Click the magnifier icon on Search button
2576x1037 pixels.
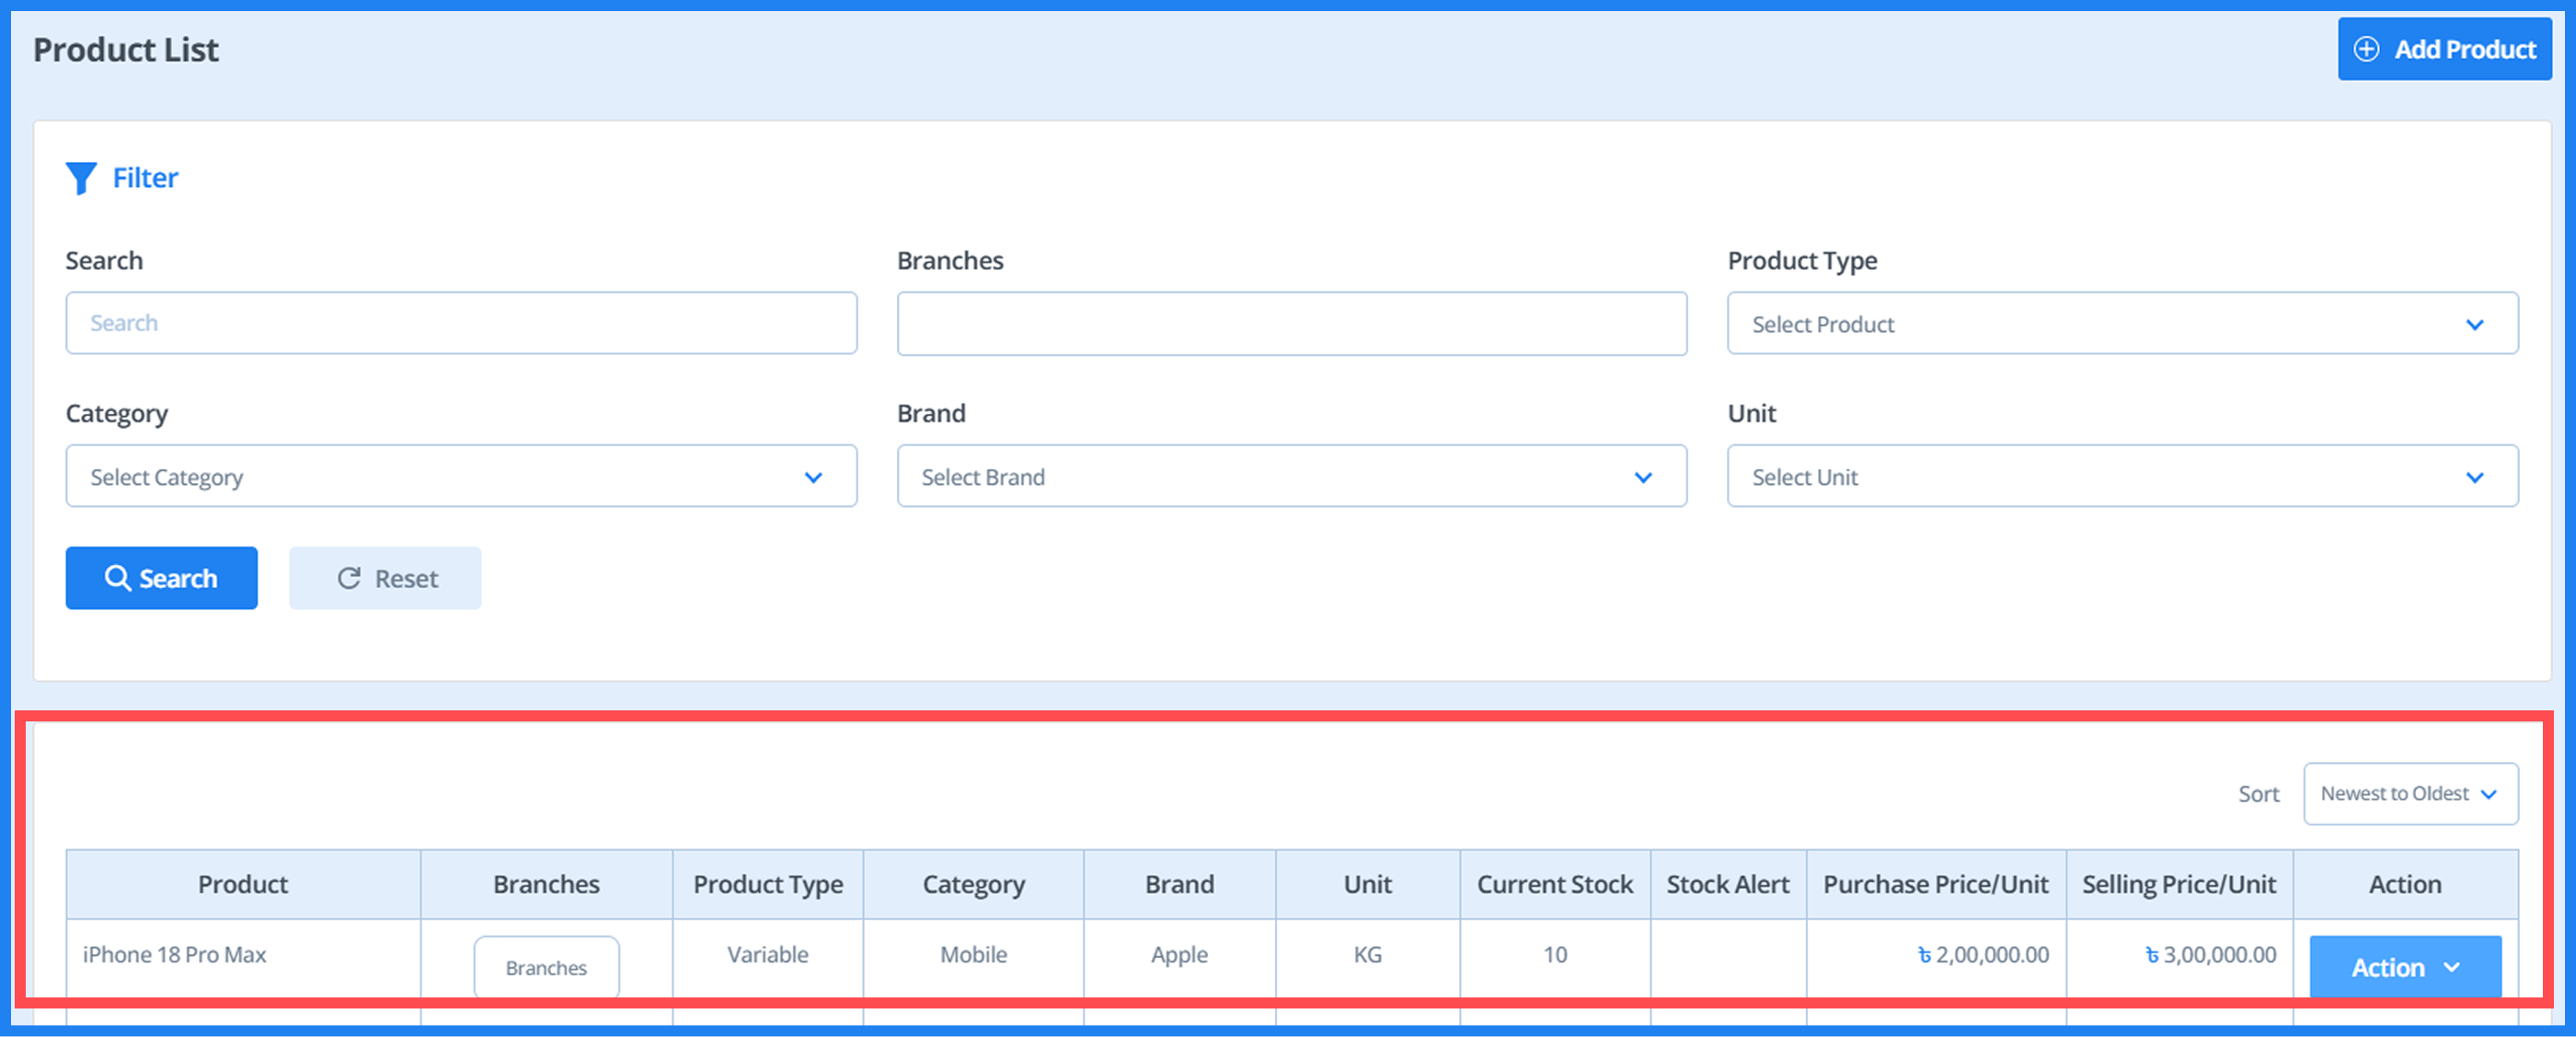[117, 578]
